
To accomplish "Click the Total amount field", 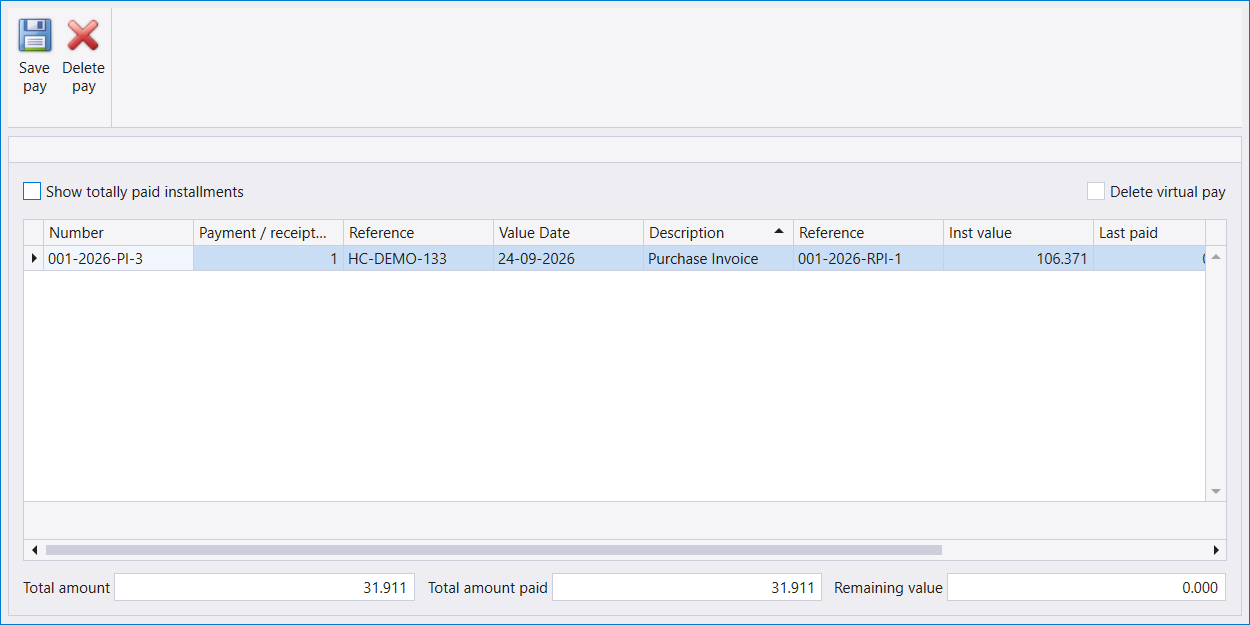I will coord(264,588).
